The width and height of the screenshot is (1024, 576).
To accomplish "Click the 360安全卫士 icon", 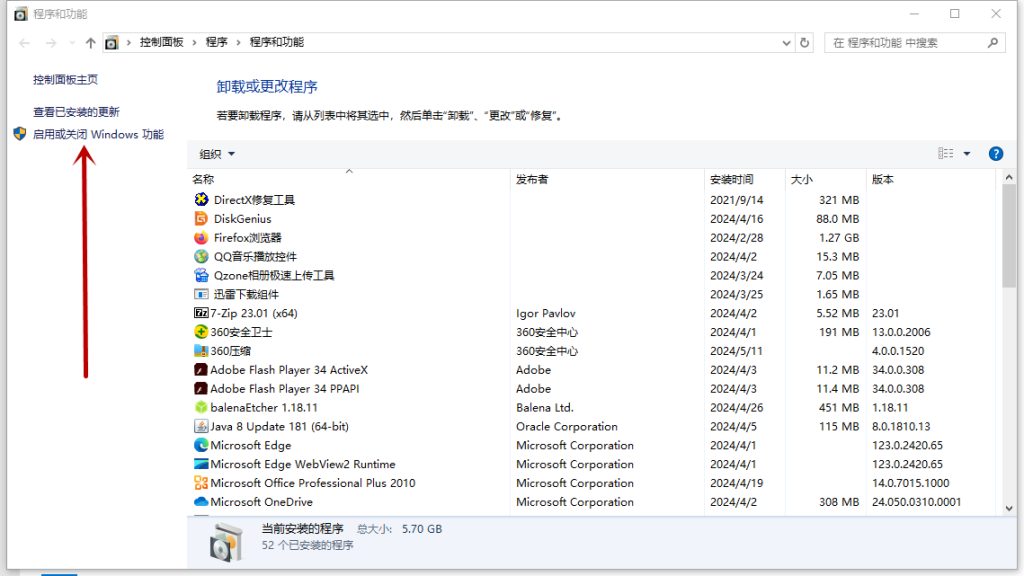I will [x=201, y=332].
